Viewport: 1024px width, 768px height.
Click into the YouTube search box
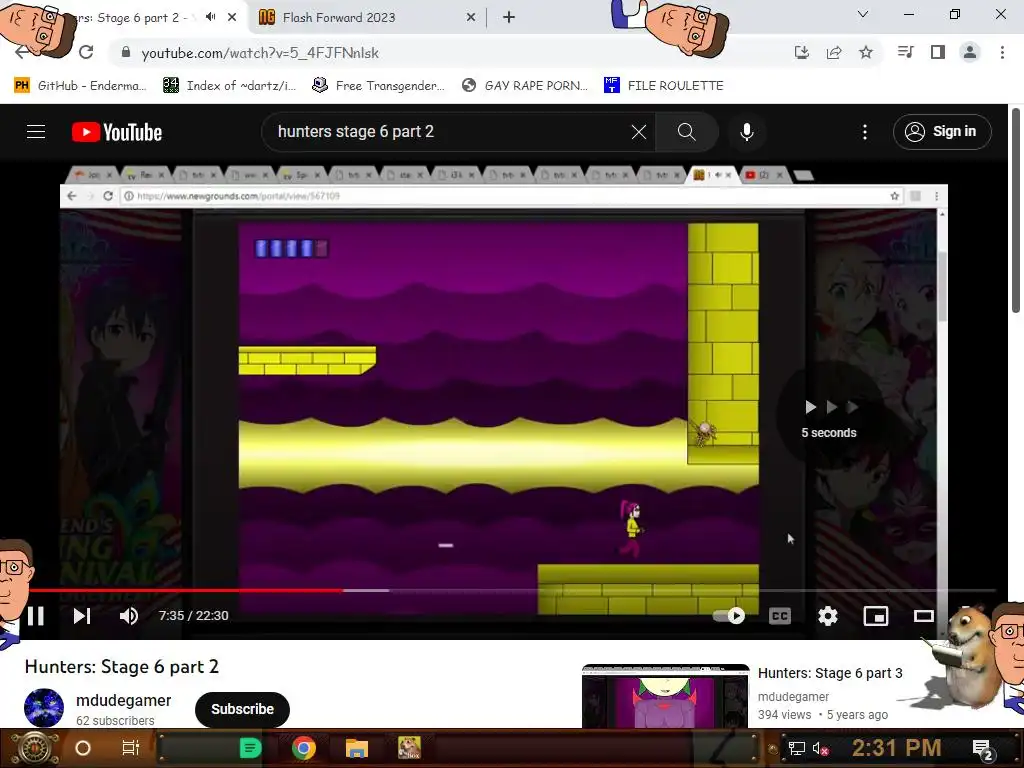click(451, 132)
